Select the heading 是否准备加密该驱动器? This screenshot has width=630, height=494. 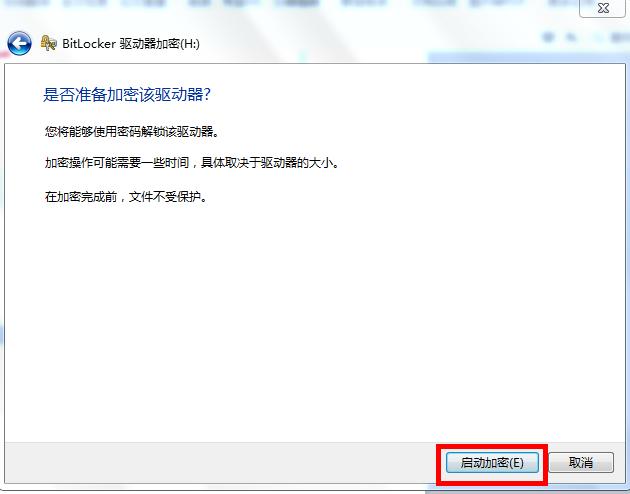pos(127,95)
